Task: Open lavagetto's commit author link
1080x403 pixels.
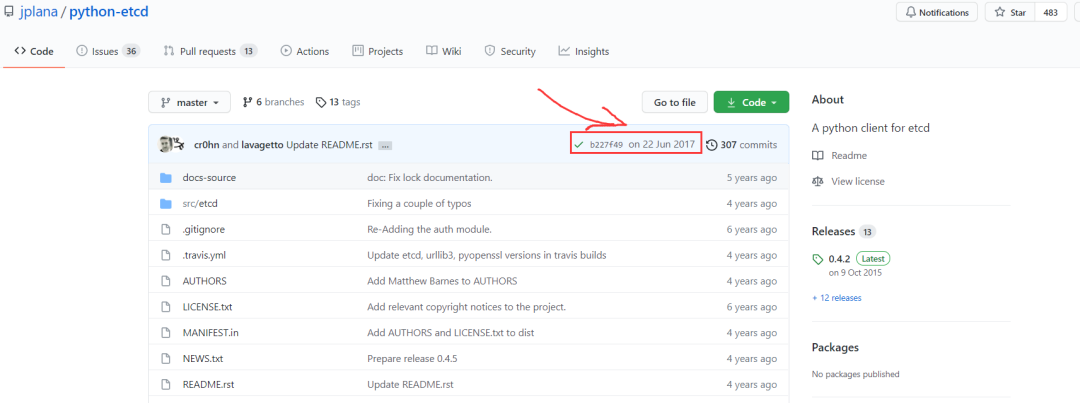Action: (x=262, y=145)
